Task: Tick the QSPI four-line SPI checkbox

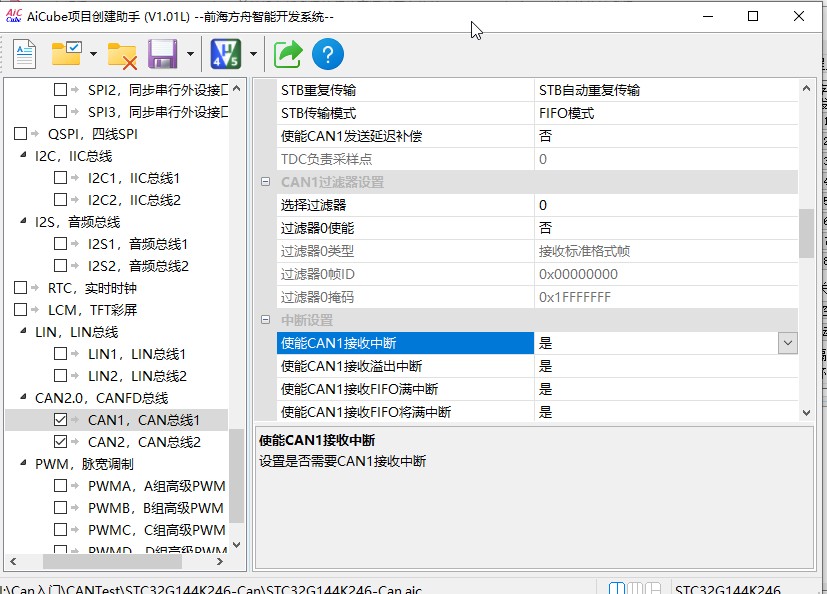Action: point(20,134)
